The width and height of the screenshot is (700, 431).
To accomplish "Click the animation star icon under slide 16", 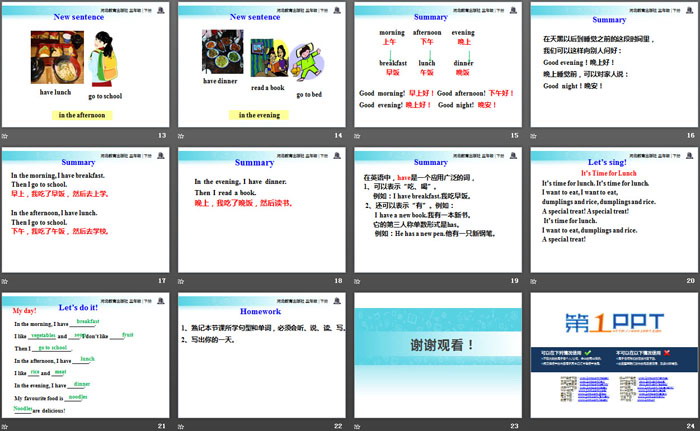I will [533, 136].
